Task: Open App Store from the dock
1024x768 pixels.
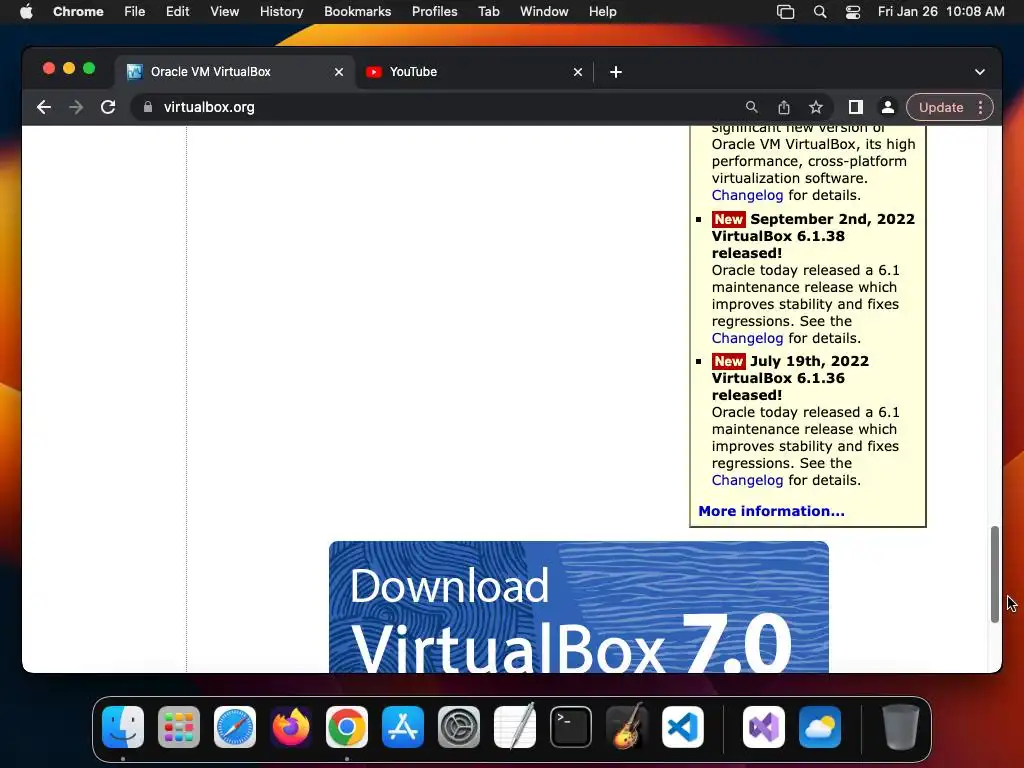Action: click(x=403, y=727)
